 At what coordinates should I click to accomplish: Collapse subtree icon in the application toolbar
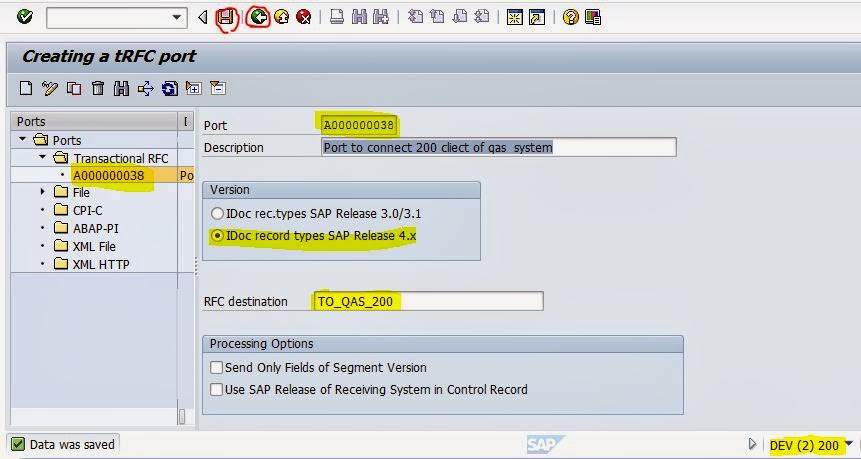pyautogui.click(x=218, y=88)
